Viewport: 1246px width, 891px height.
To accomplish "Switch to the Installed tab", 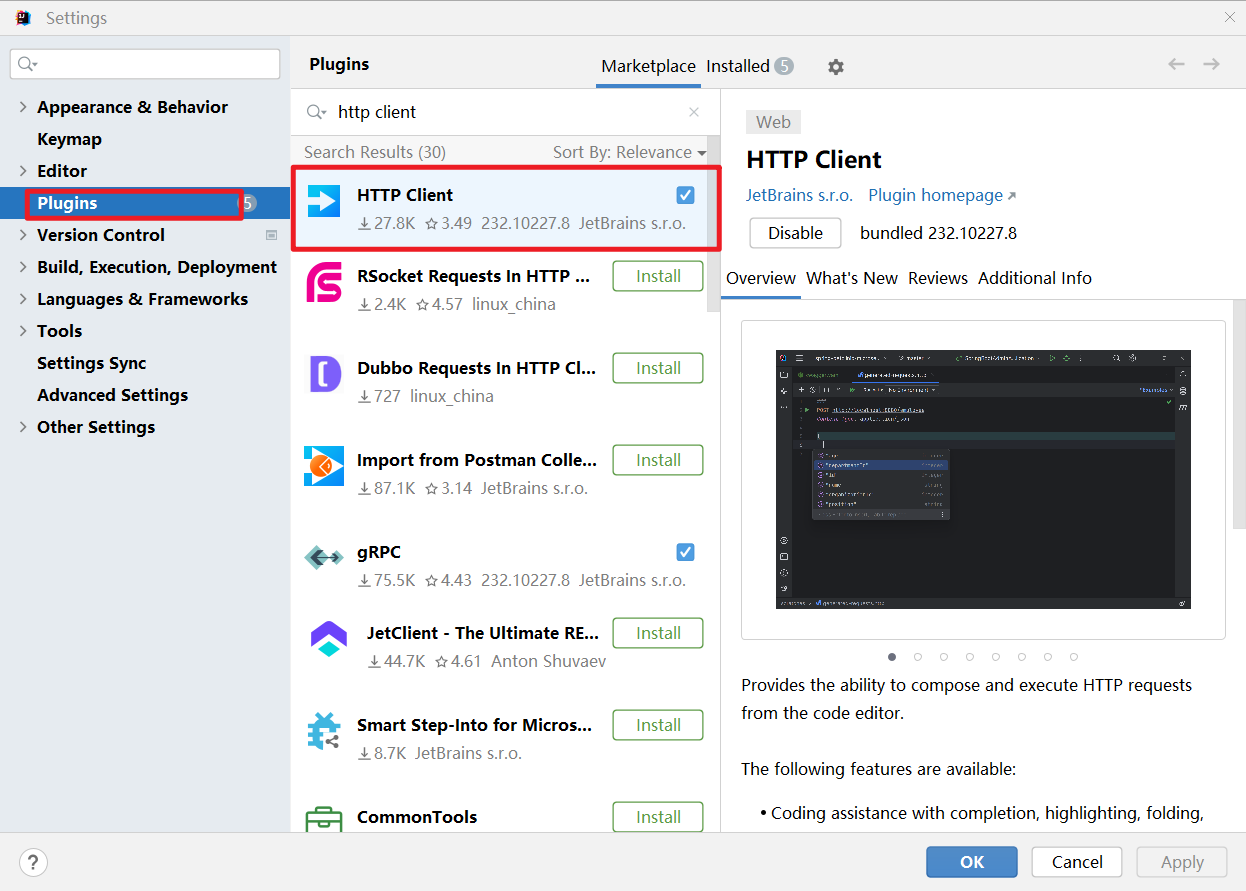I will 749,66.
